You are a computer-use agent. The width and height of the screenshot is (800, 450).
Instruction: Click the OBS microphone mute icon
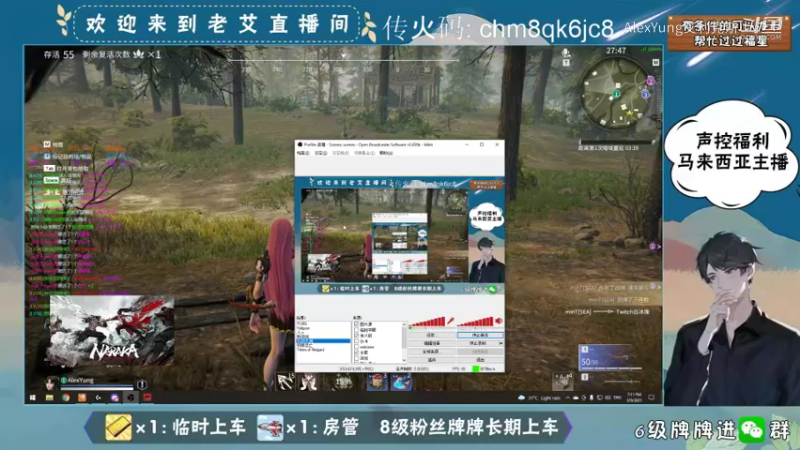pyautogui.click(x=451, y=321)
